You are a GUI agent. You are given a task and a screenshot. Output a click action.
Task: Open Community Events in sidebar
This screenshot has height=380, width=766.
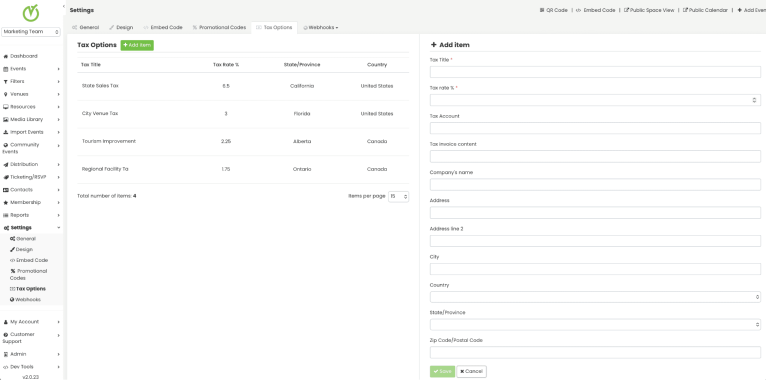31,148
